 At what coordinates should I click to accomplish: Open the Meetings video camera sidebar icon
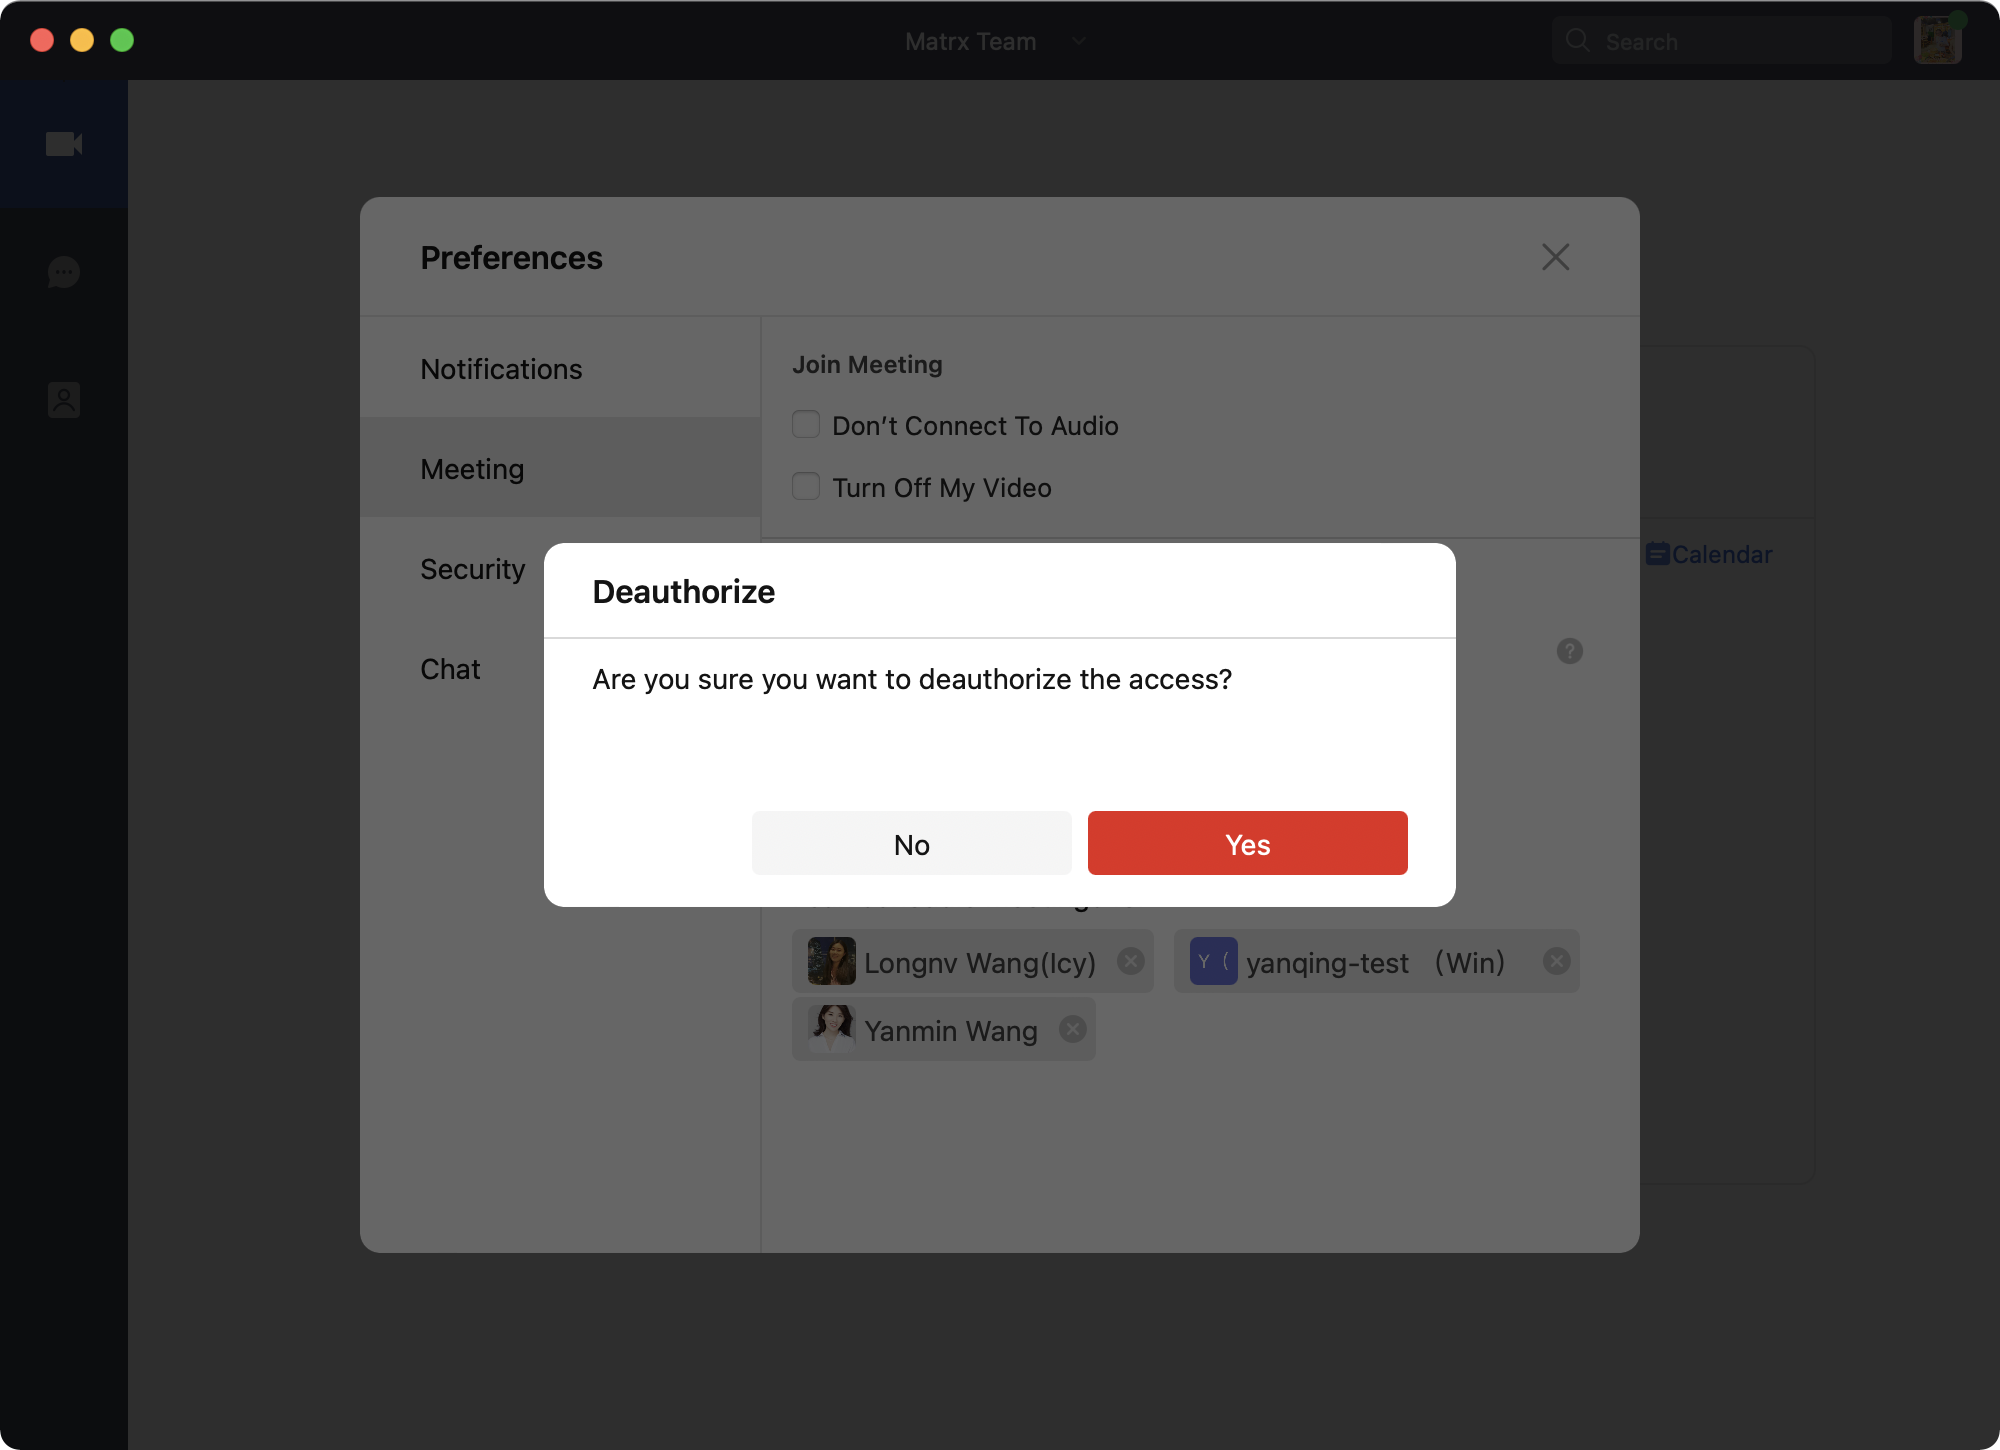(x=64, y=144)
